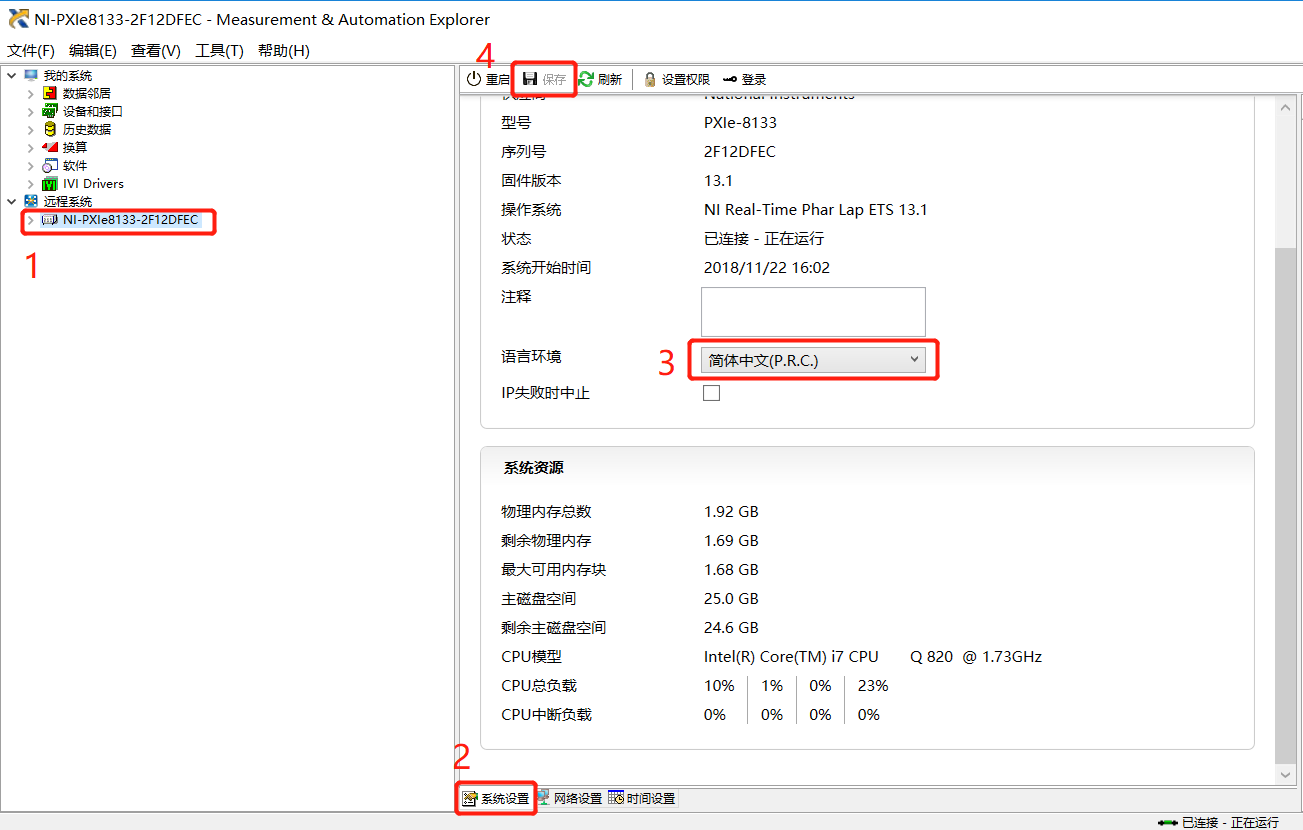Click the CPU中断负载 row label

pyautogui.click(x=546, y=715)
